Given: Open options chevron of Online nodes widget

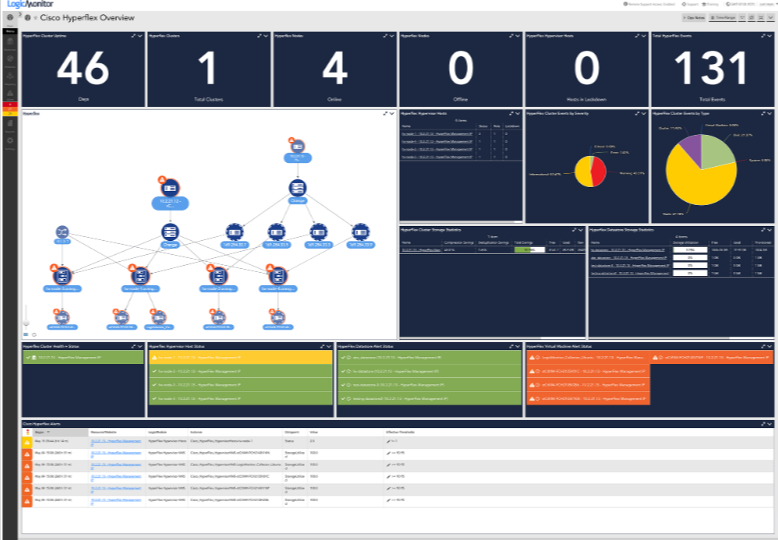Looking at the screenshot, I should [x=392, y=36].
